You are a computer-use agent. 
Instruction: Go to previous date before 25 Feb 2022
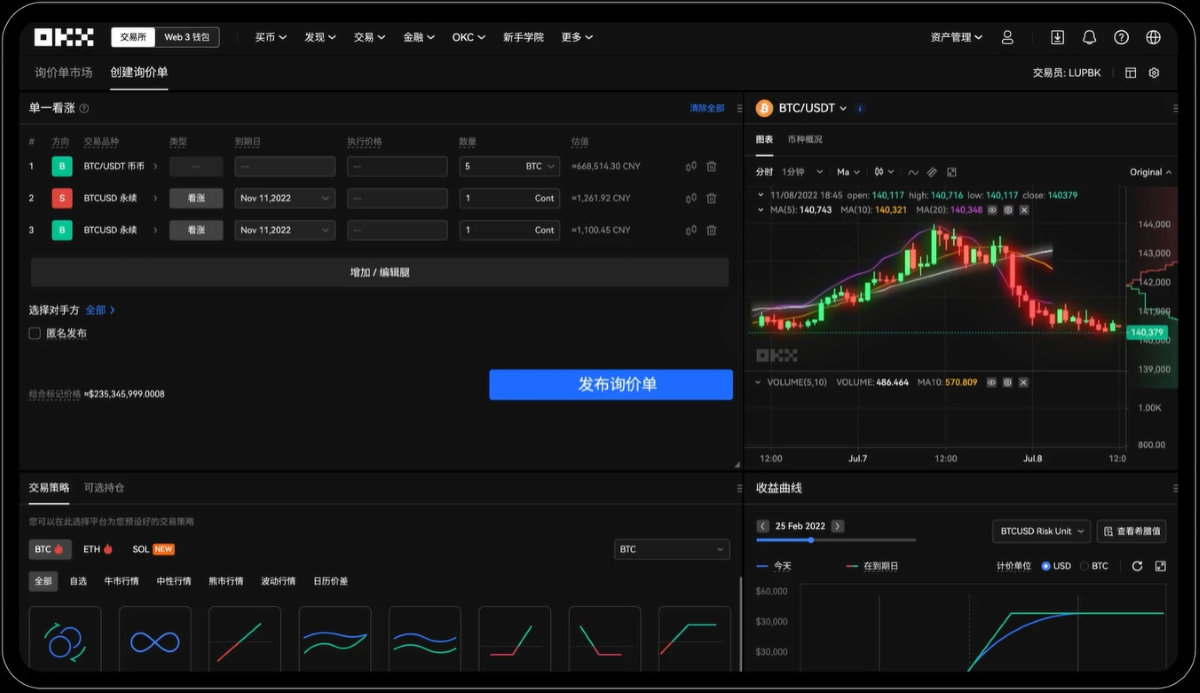point(763,526)
